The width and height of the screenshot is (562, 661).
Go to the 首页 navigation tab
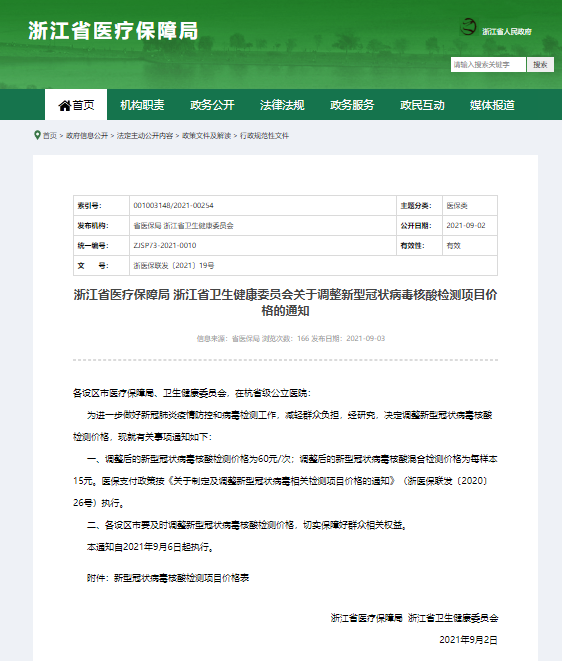pos(76,105)
